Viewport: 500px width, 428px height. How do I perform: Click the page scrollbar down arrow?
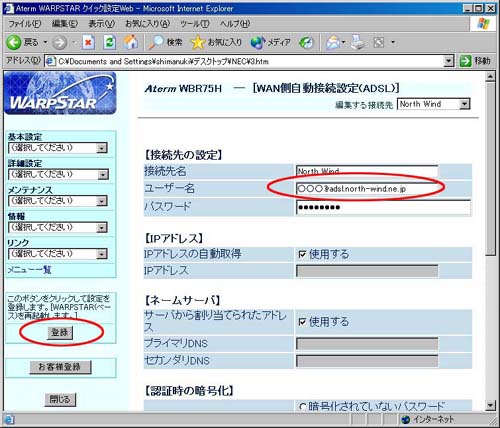(490, 406)
